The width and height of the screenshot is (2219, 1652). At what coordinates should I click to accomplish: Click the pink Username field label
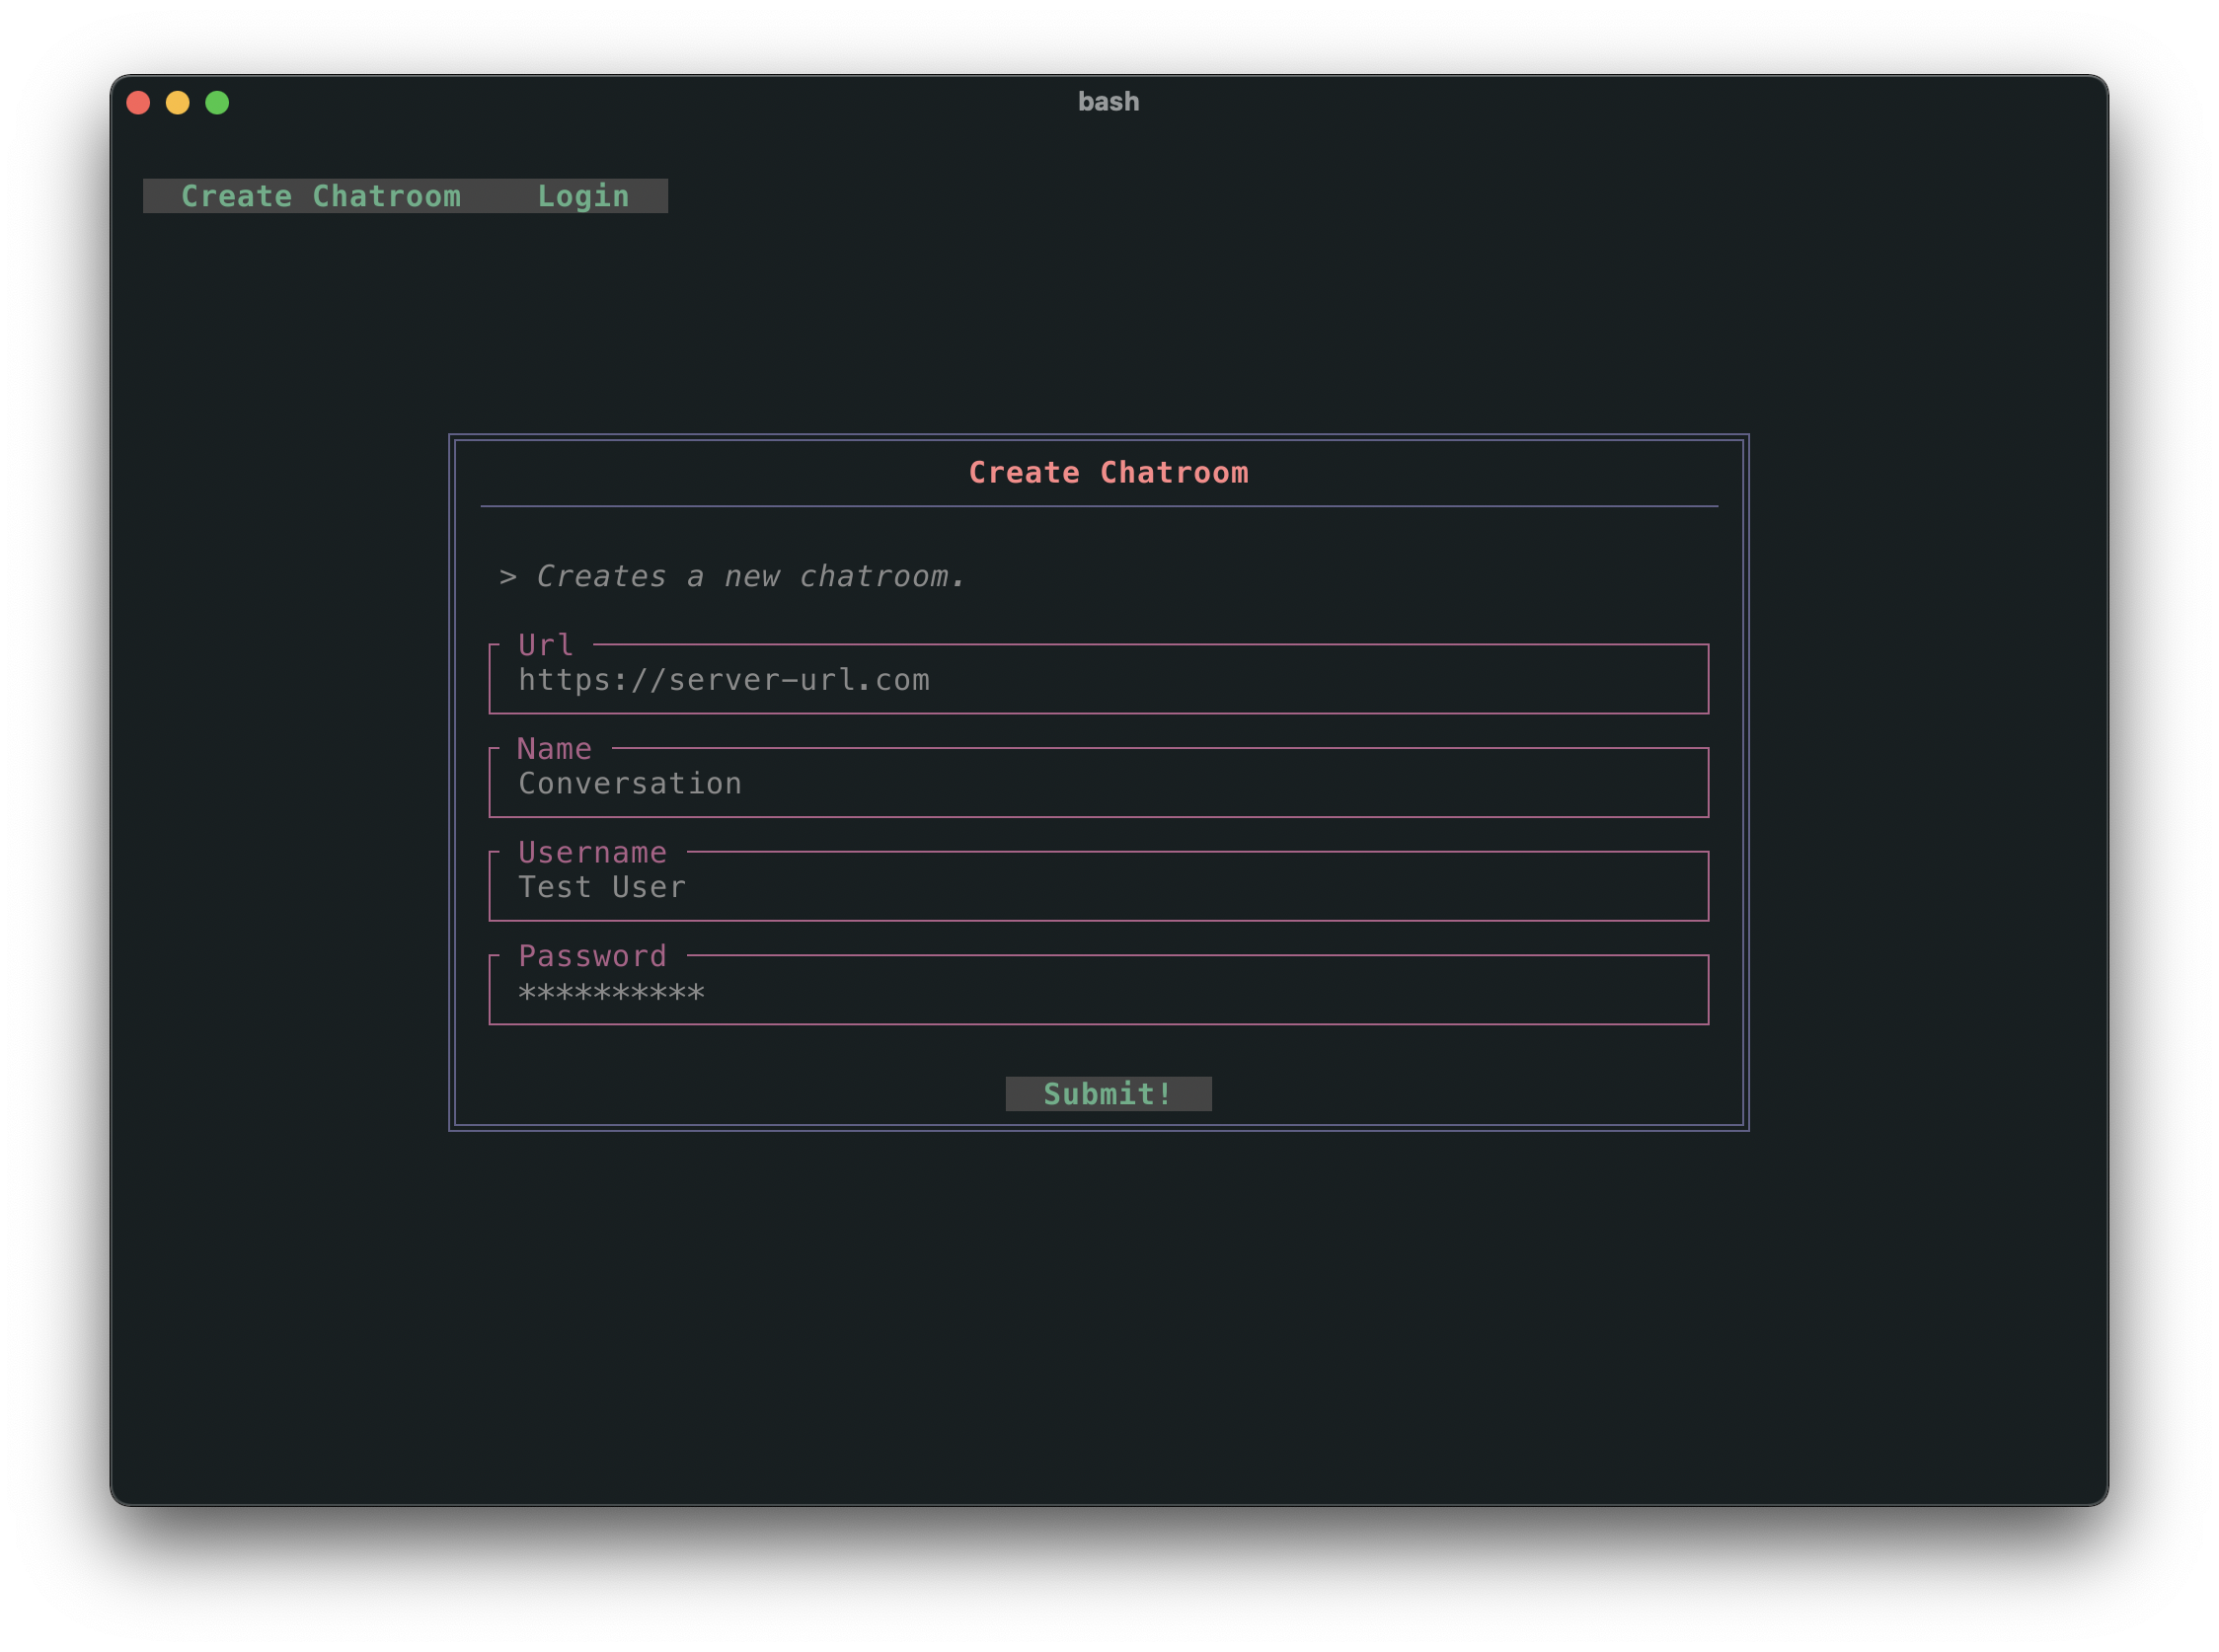[592, 853]
